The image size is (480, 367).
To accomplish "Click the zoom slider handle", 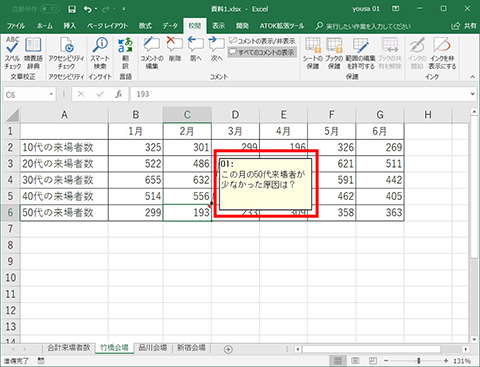I will (x=419, y=361).
